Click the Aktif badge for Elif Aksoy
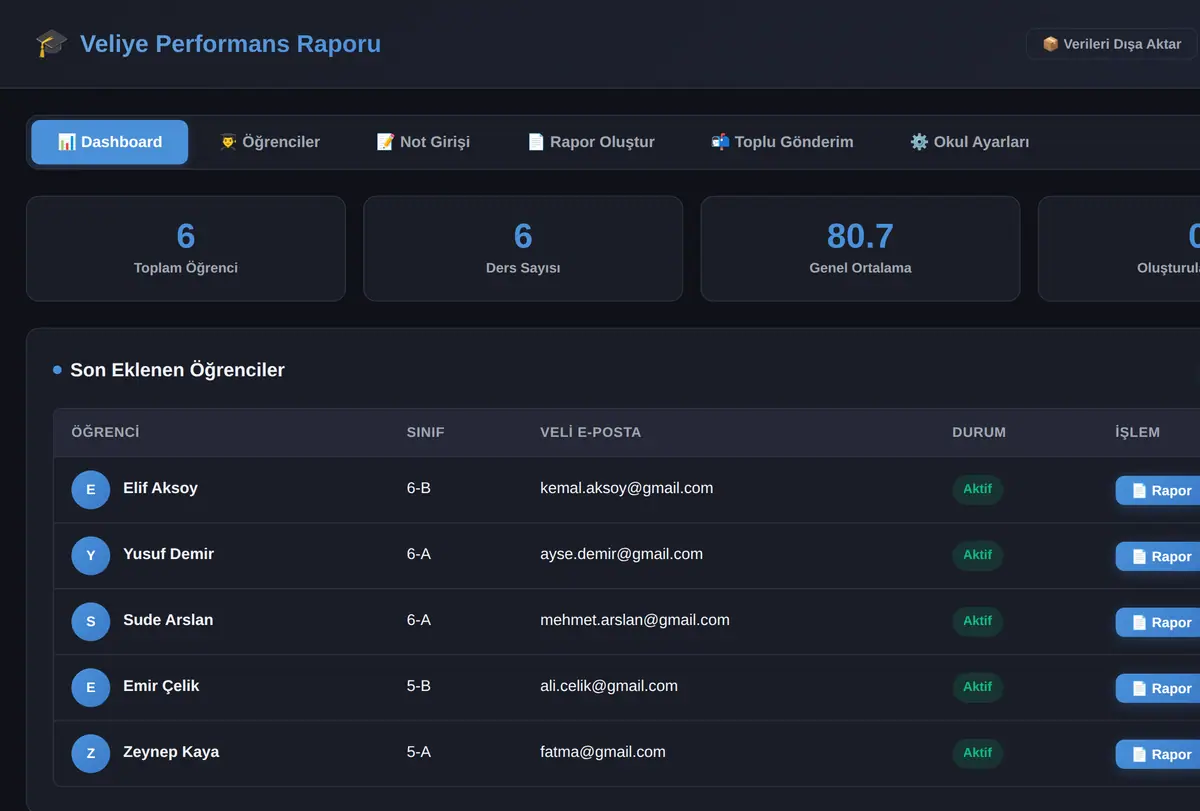The image size is (1200, 811). (977, 490)
